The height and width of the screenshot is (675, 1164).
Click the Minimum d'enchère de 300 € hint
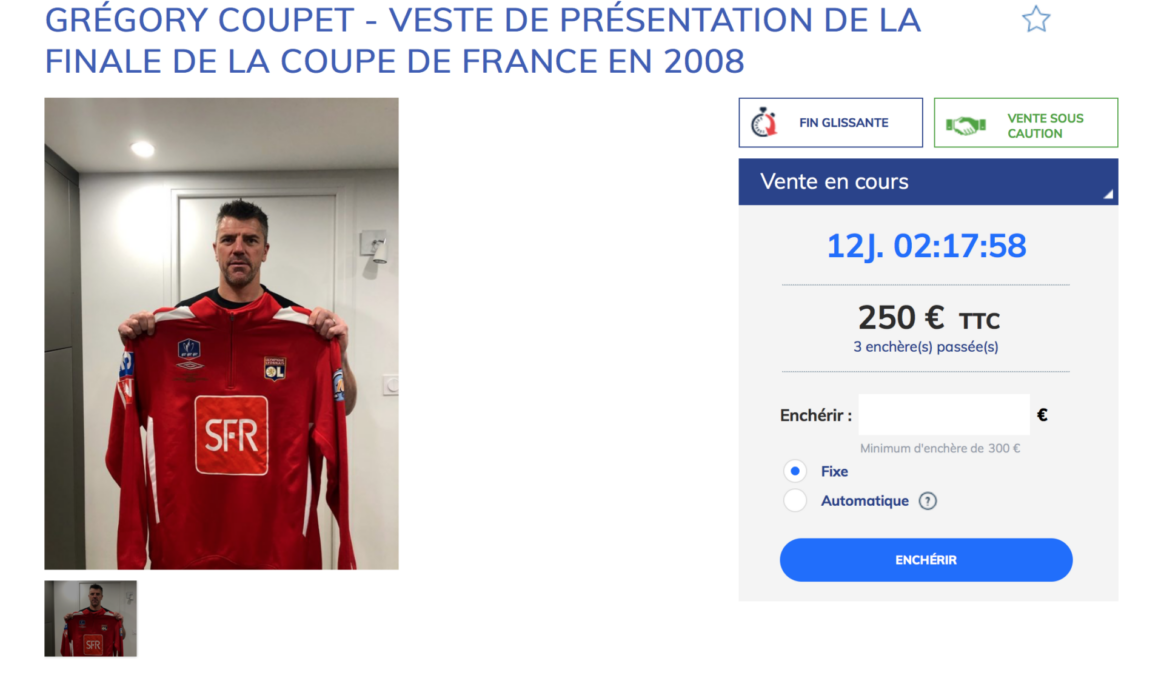click(x=940, y=449)
